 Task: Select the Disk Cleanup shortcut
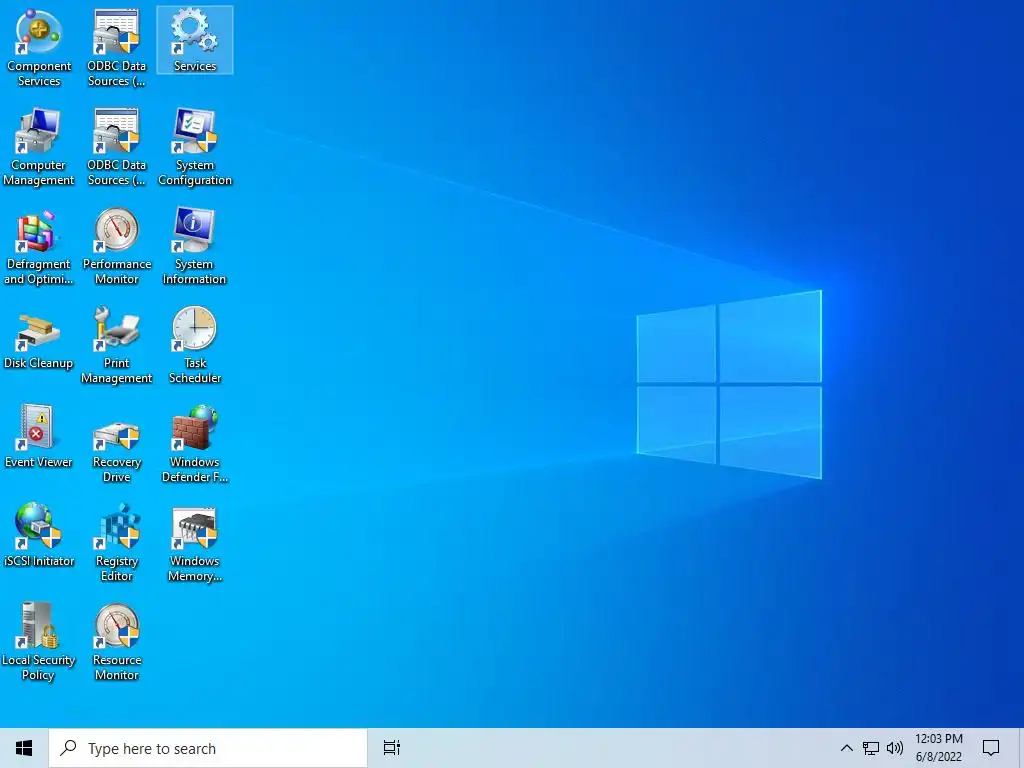pyautogui.click(x=39, y=340)
